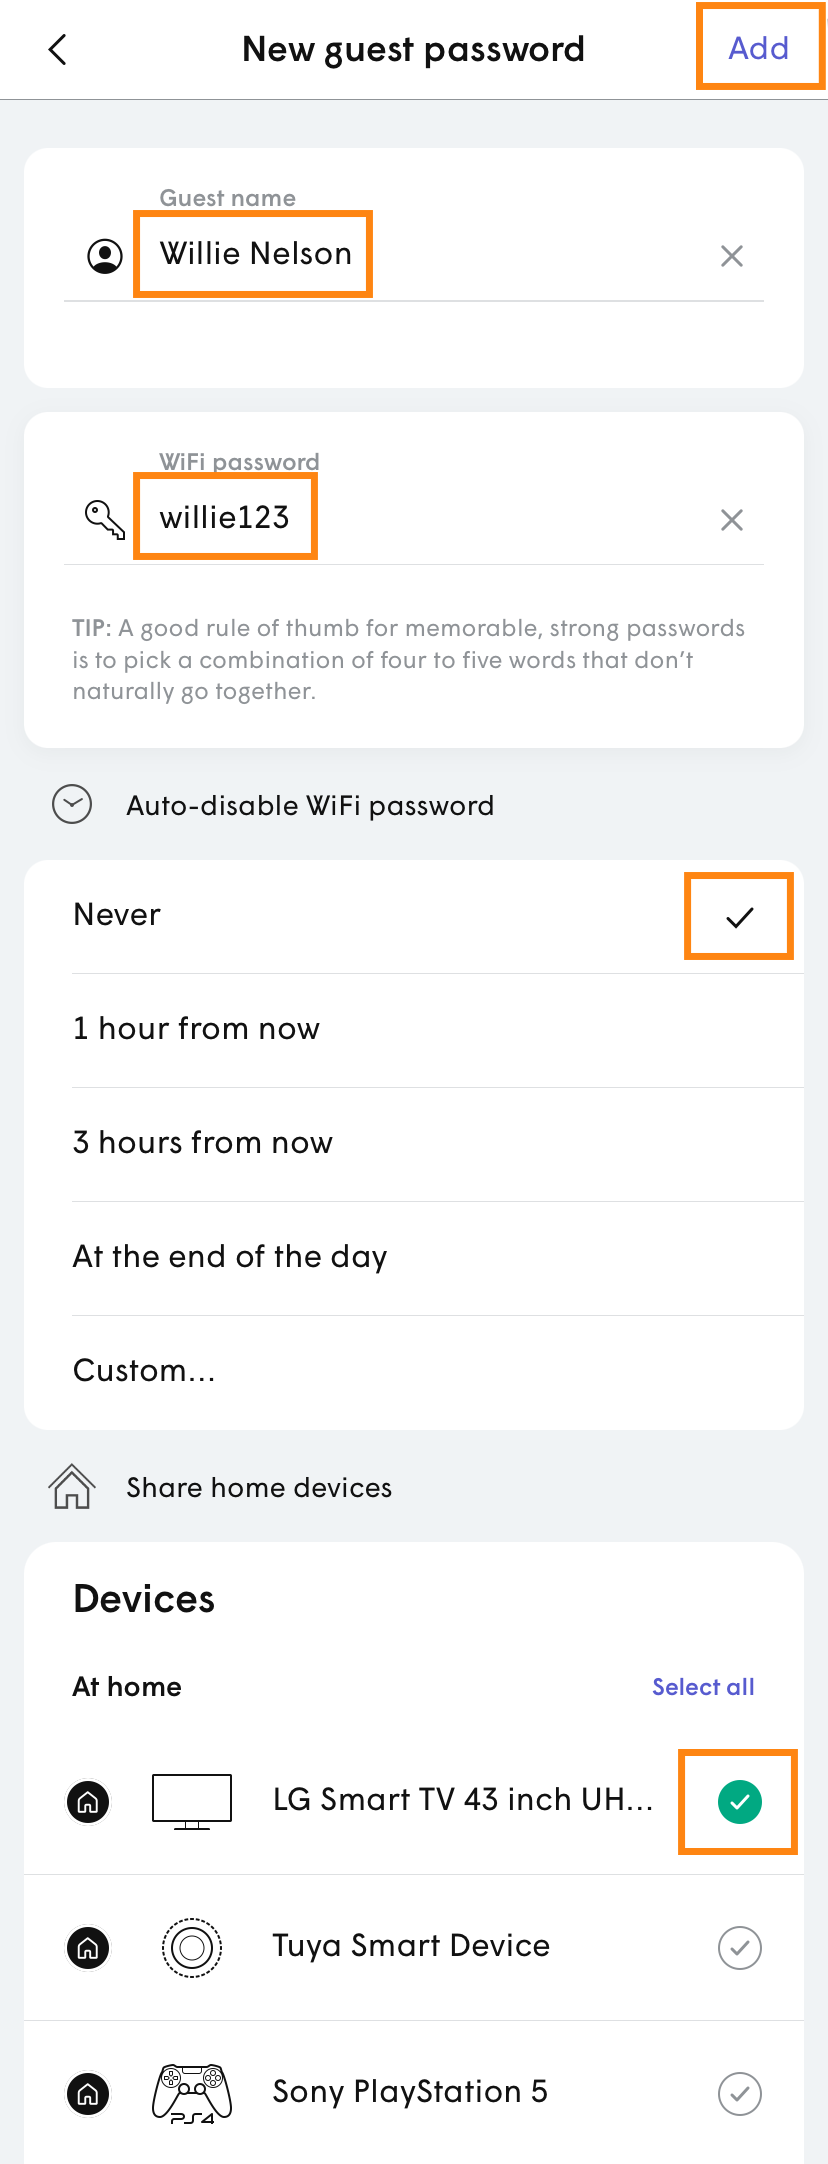The image size is (828, 2164).
Task: Click the home badge next to Sony PlayStation 5
Action: point(88,2094)
